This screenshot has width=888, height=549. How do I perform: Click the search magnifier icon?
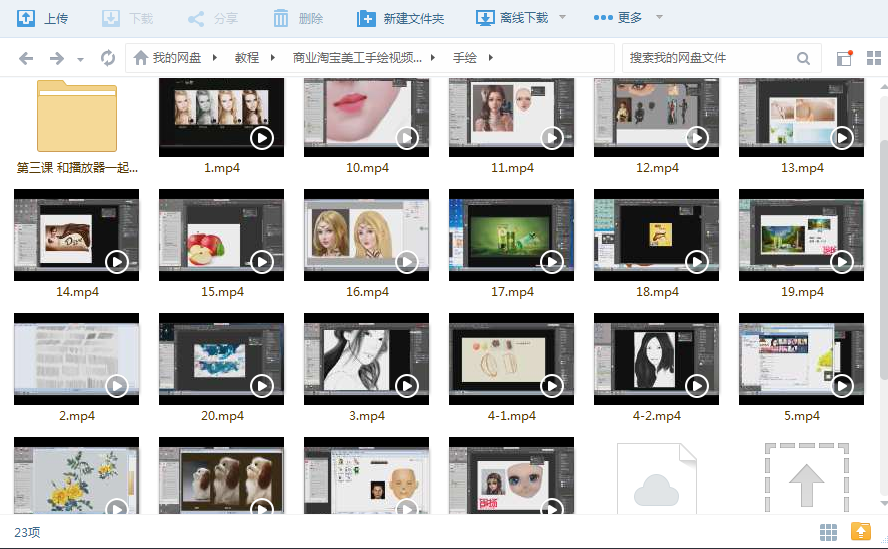pyautogui.click(x=803, y=58)
